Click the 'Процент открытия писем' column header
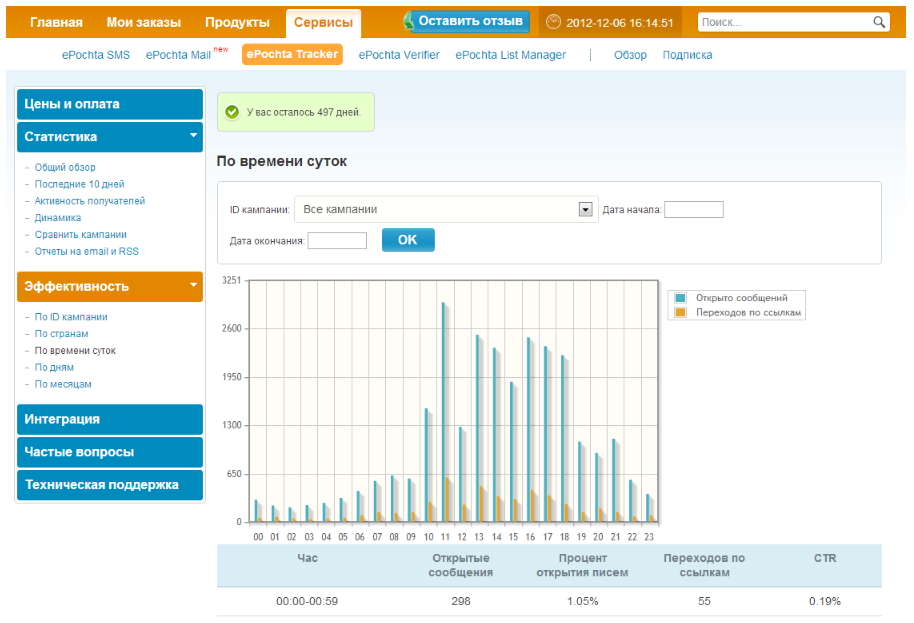This screenshot has width=914, height=623. (x=582, y=565)
